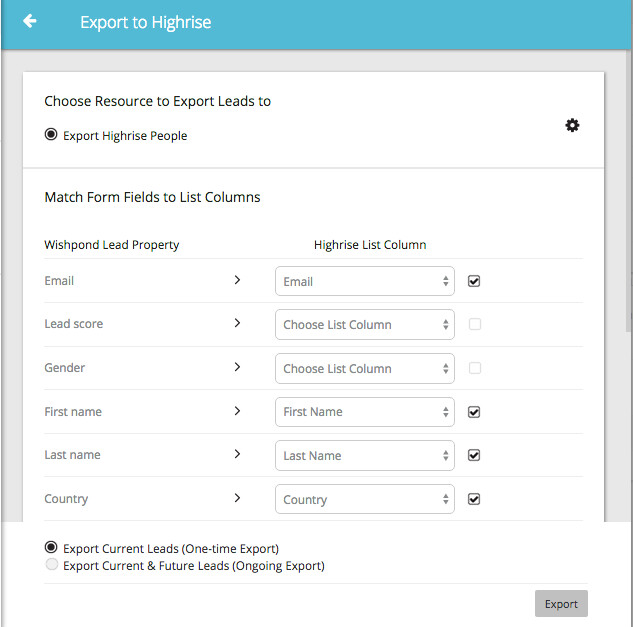633x627 pixels.
Task: Uncheck the First Name column checkbox
Action: [474, 412]
